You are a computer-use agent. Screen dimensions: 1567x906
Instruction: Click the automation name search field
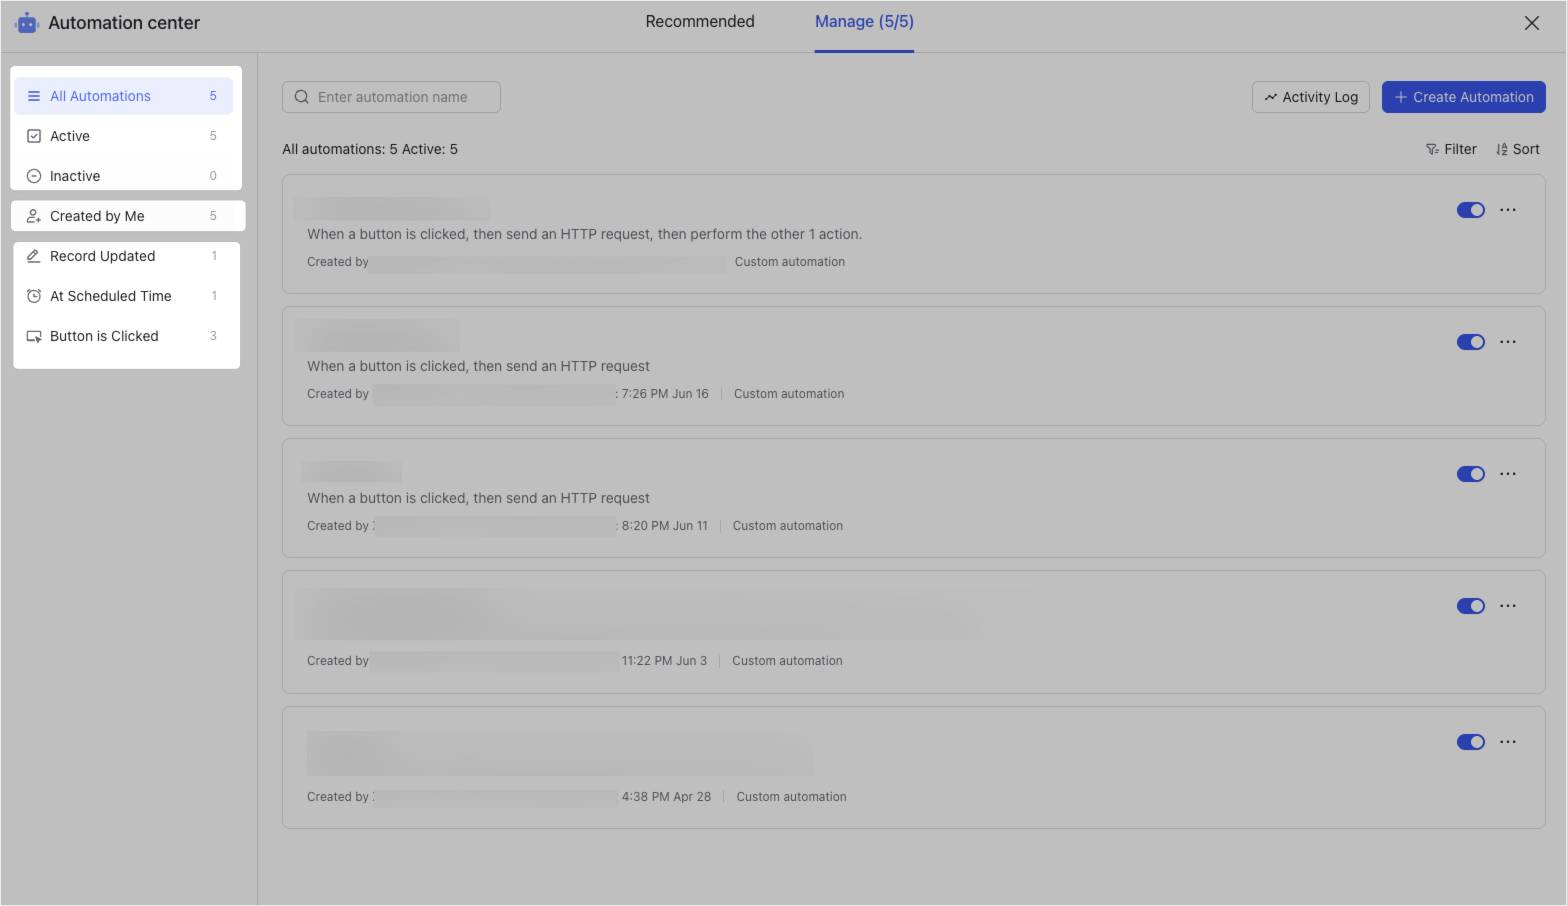(400, 97)
